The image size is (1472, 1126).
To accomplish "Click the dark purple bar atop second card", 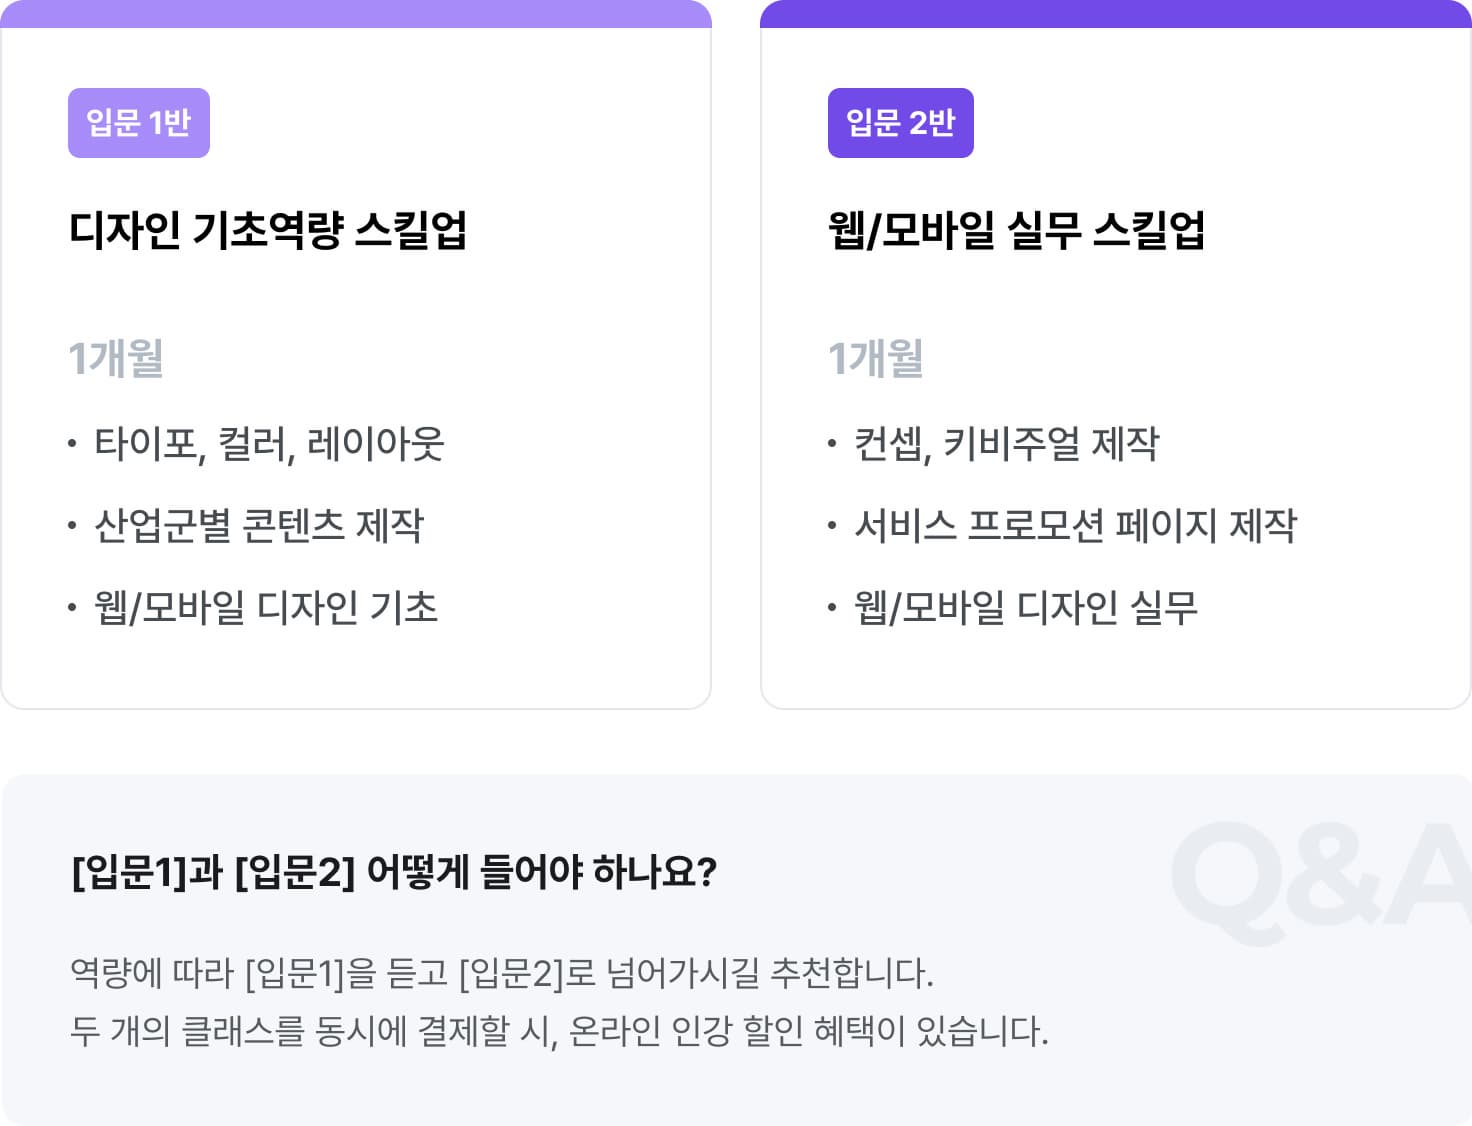I will [1115, 14].
